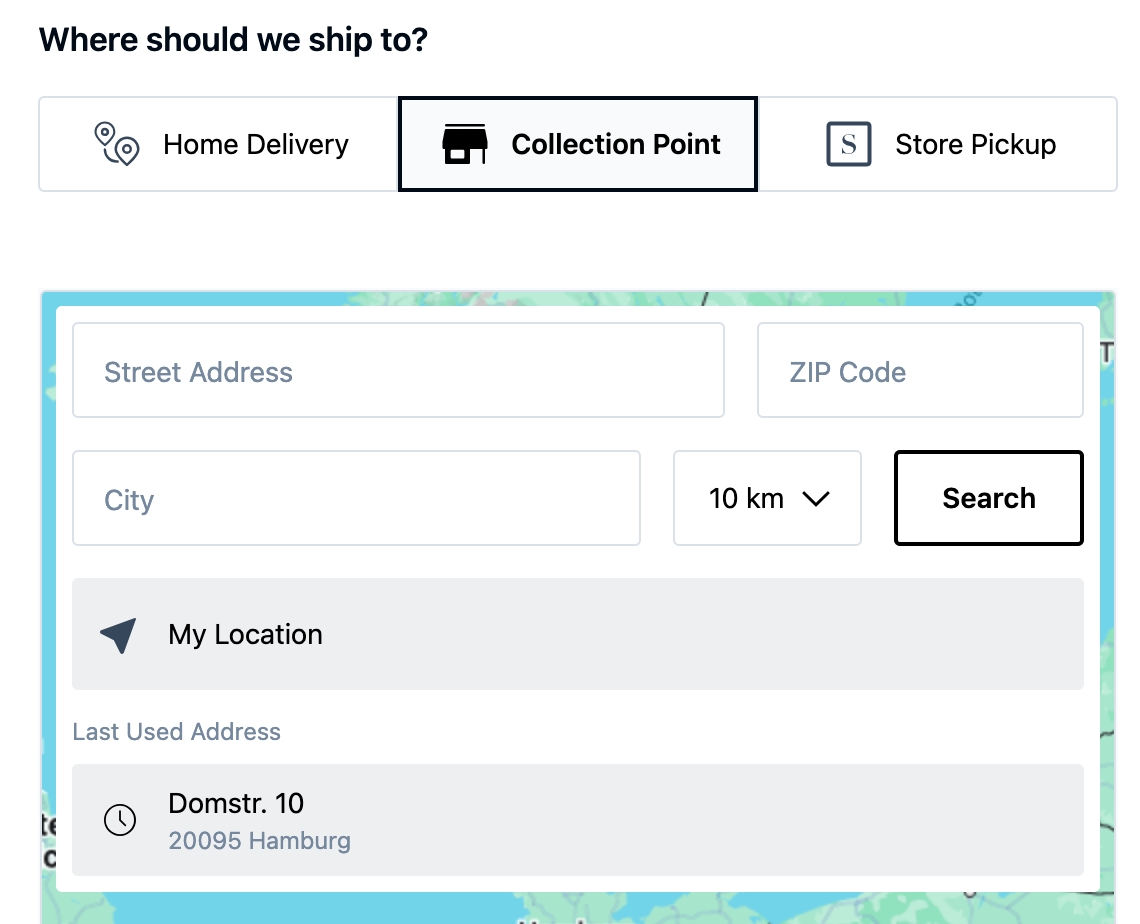This screenshot has height=924, width=1140.
Task: Select the Collection Point tab
Action: tap(578, 144)
